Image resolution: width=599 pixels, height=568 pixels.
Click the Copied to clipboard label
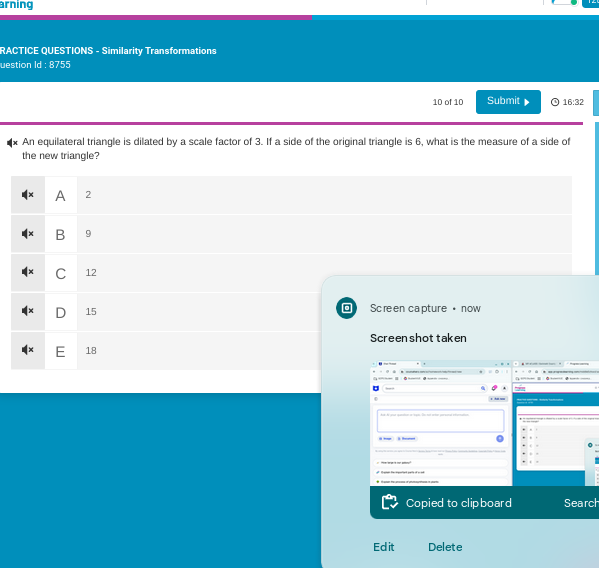click(x=458, y=503)
